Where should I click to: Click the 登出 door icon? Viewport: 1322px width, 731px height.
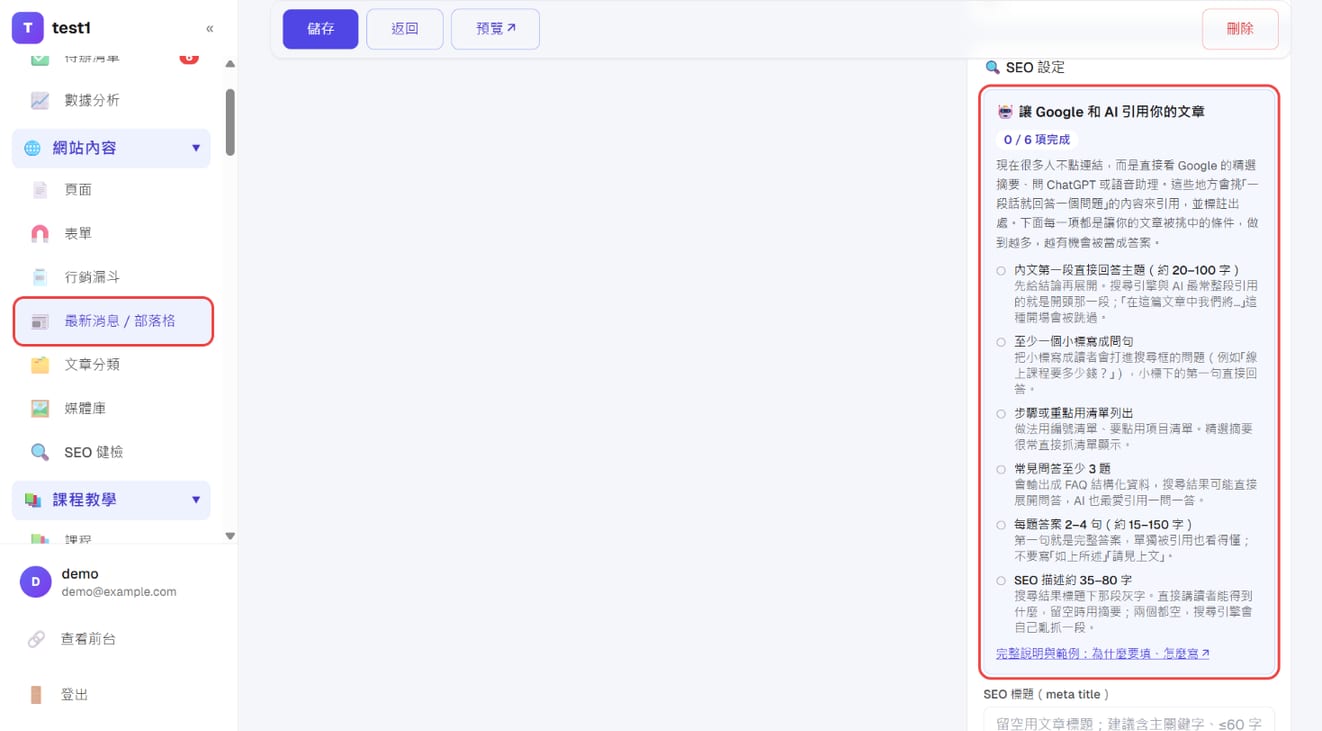coord(36,695)
